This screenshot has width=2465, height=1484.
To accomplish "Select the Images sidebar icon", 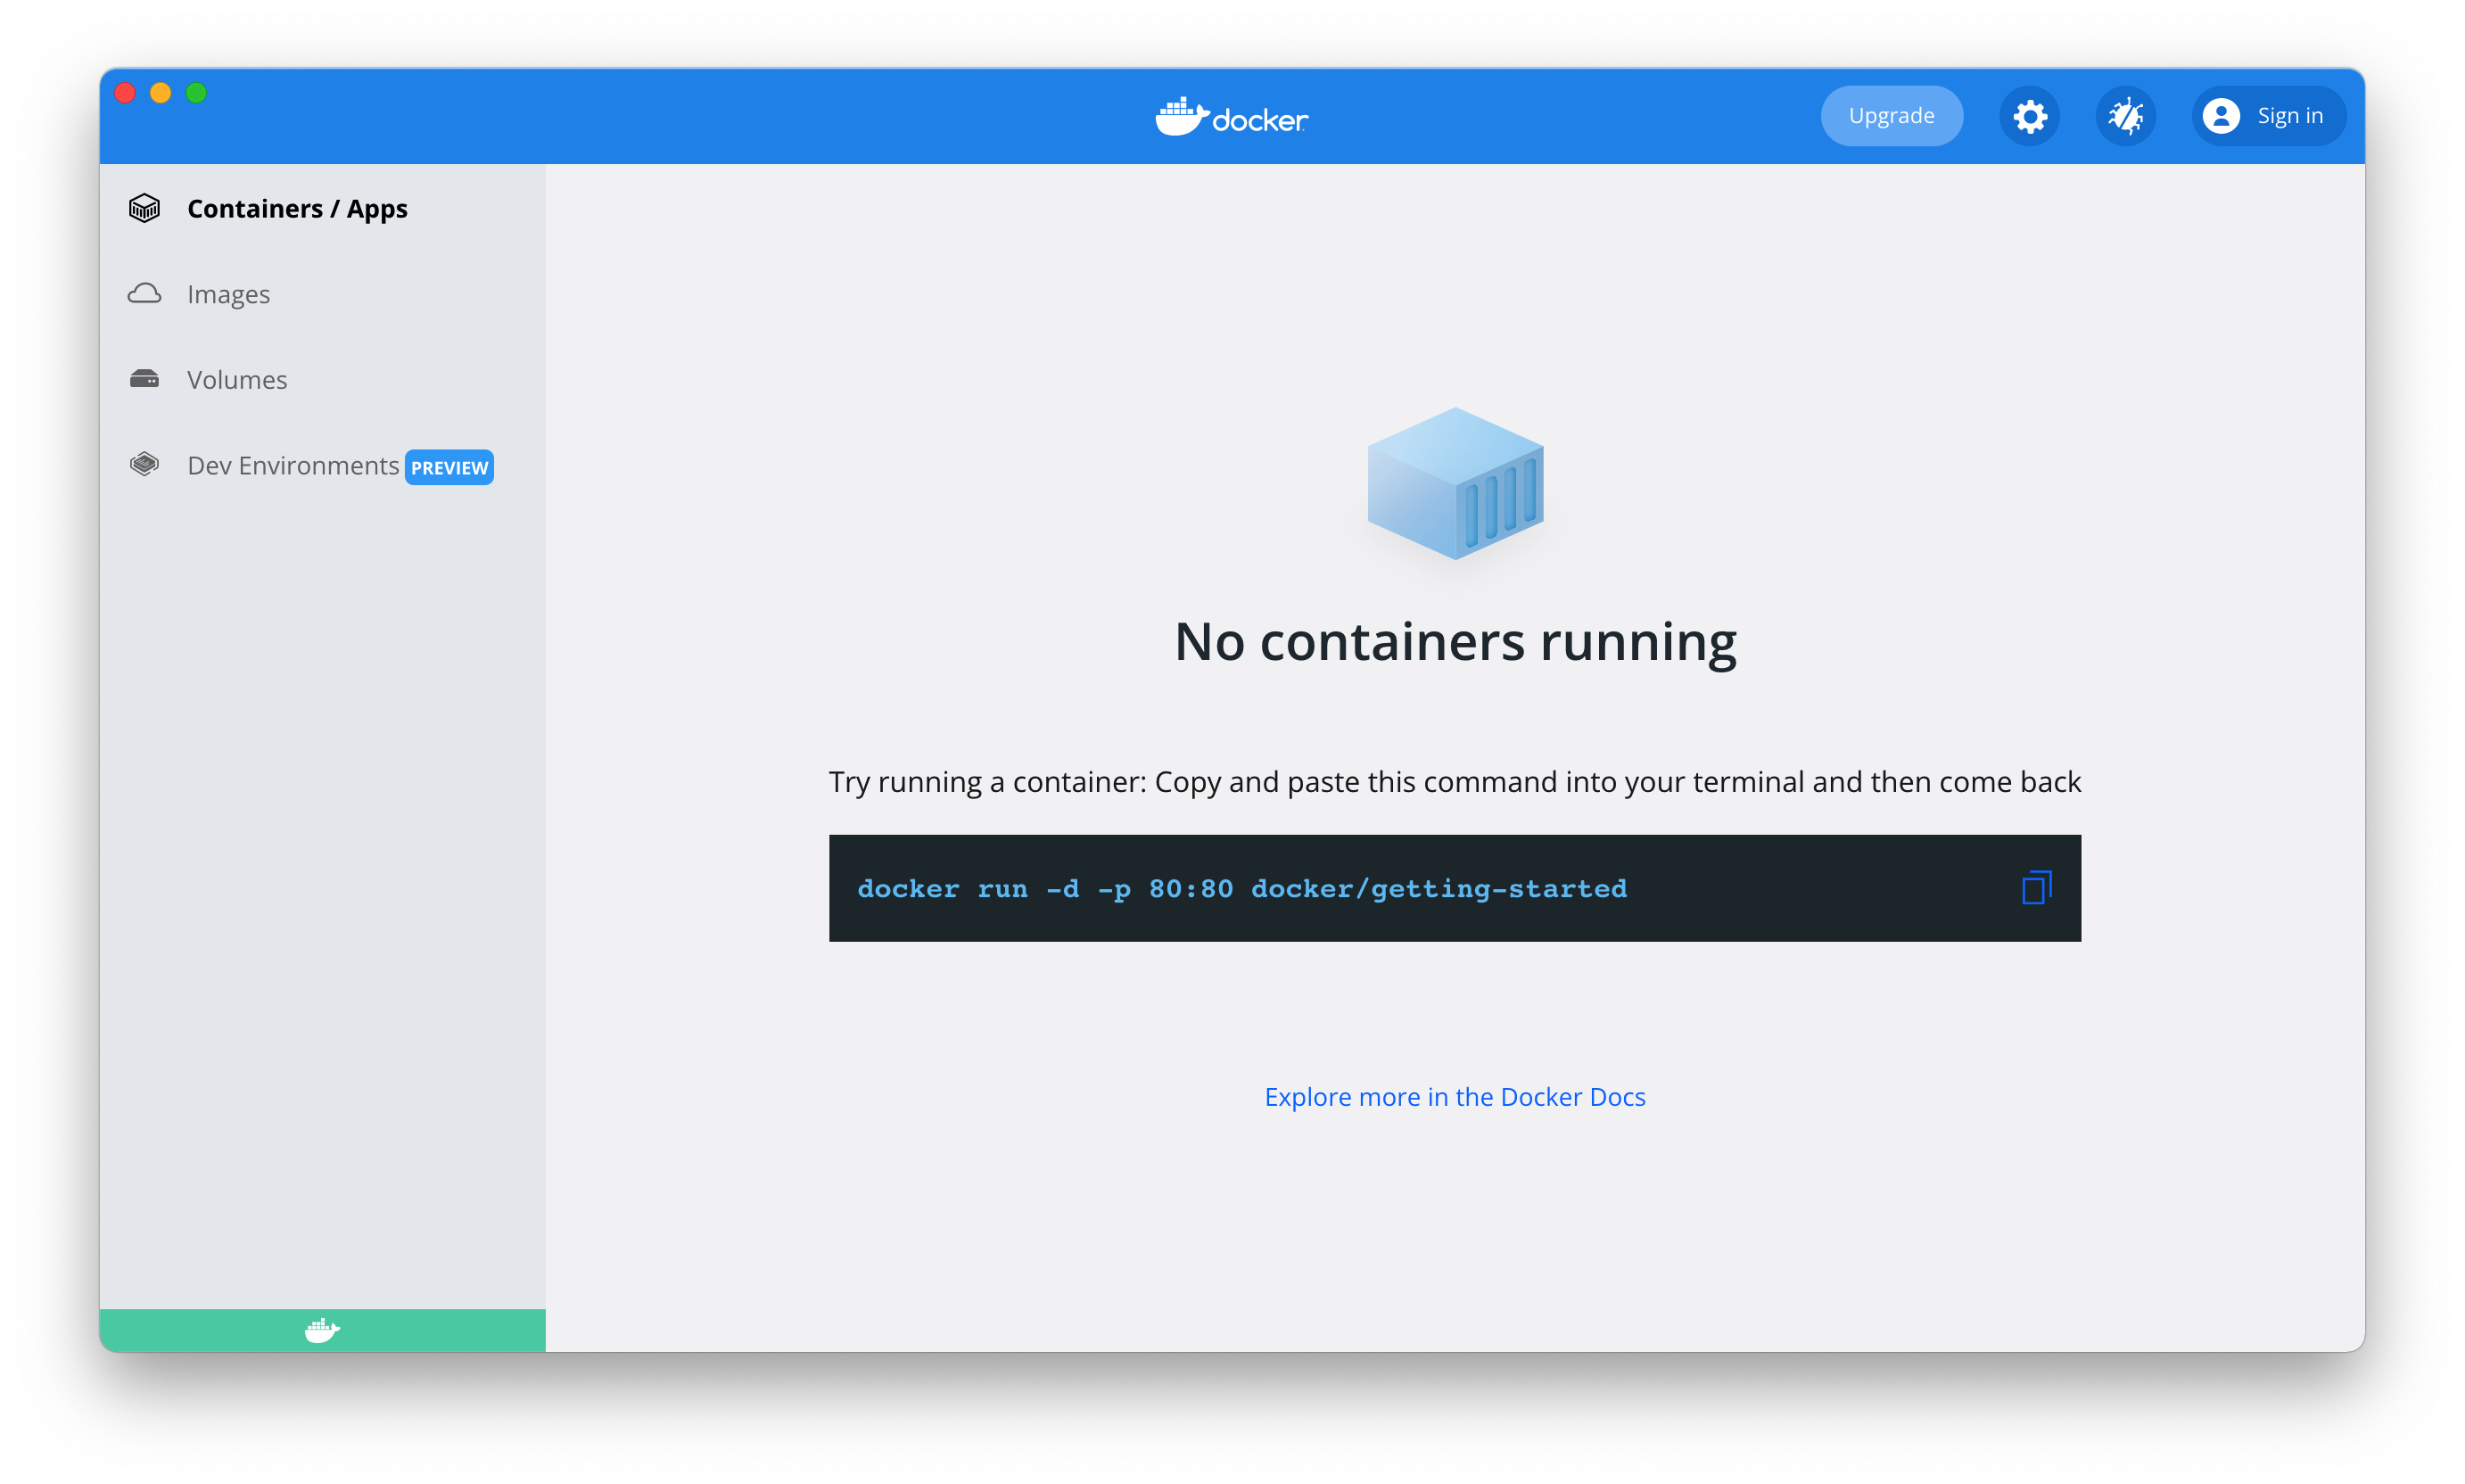I will 144,293.
